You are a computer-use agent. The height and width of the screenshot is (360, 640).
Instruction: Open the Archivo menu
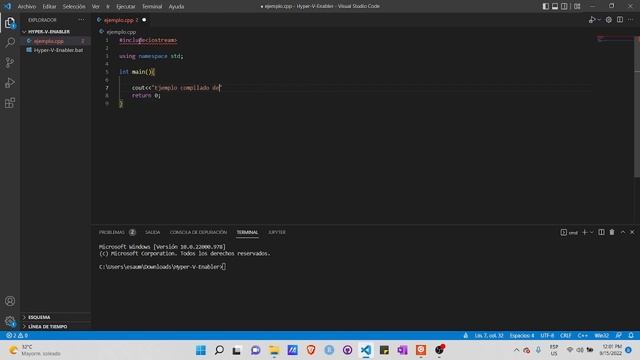[x=27, y=6]
